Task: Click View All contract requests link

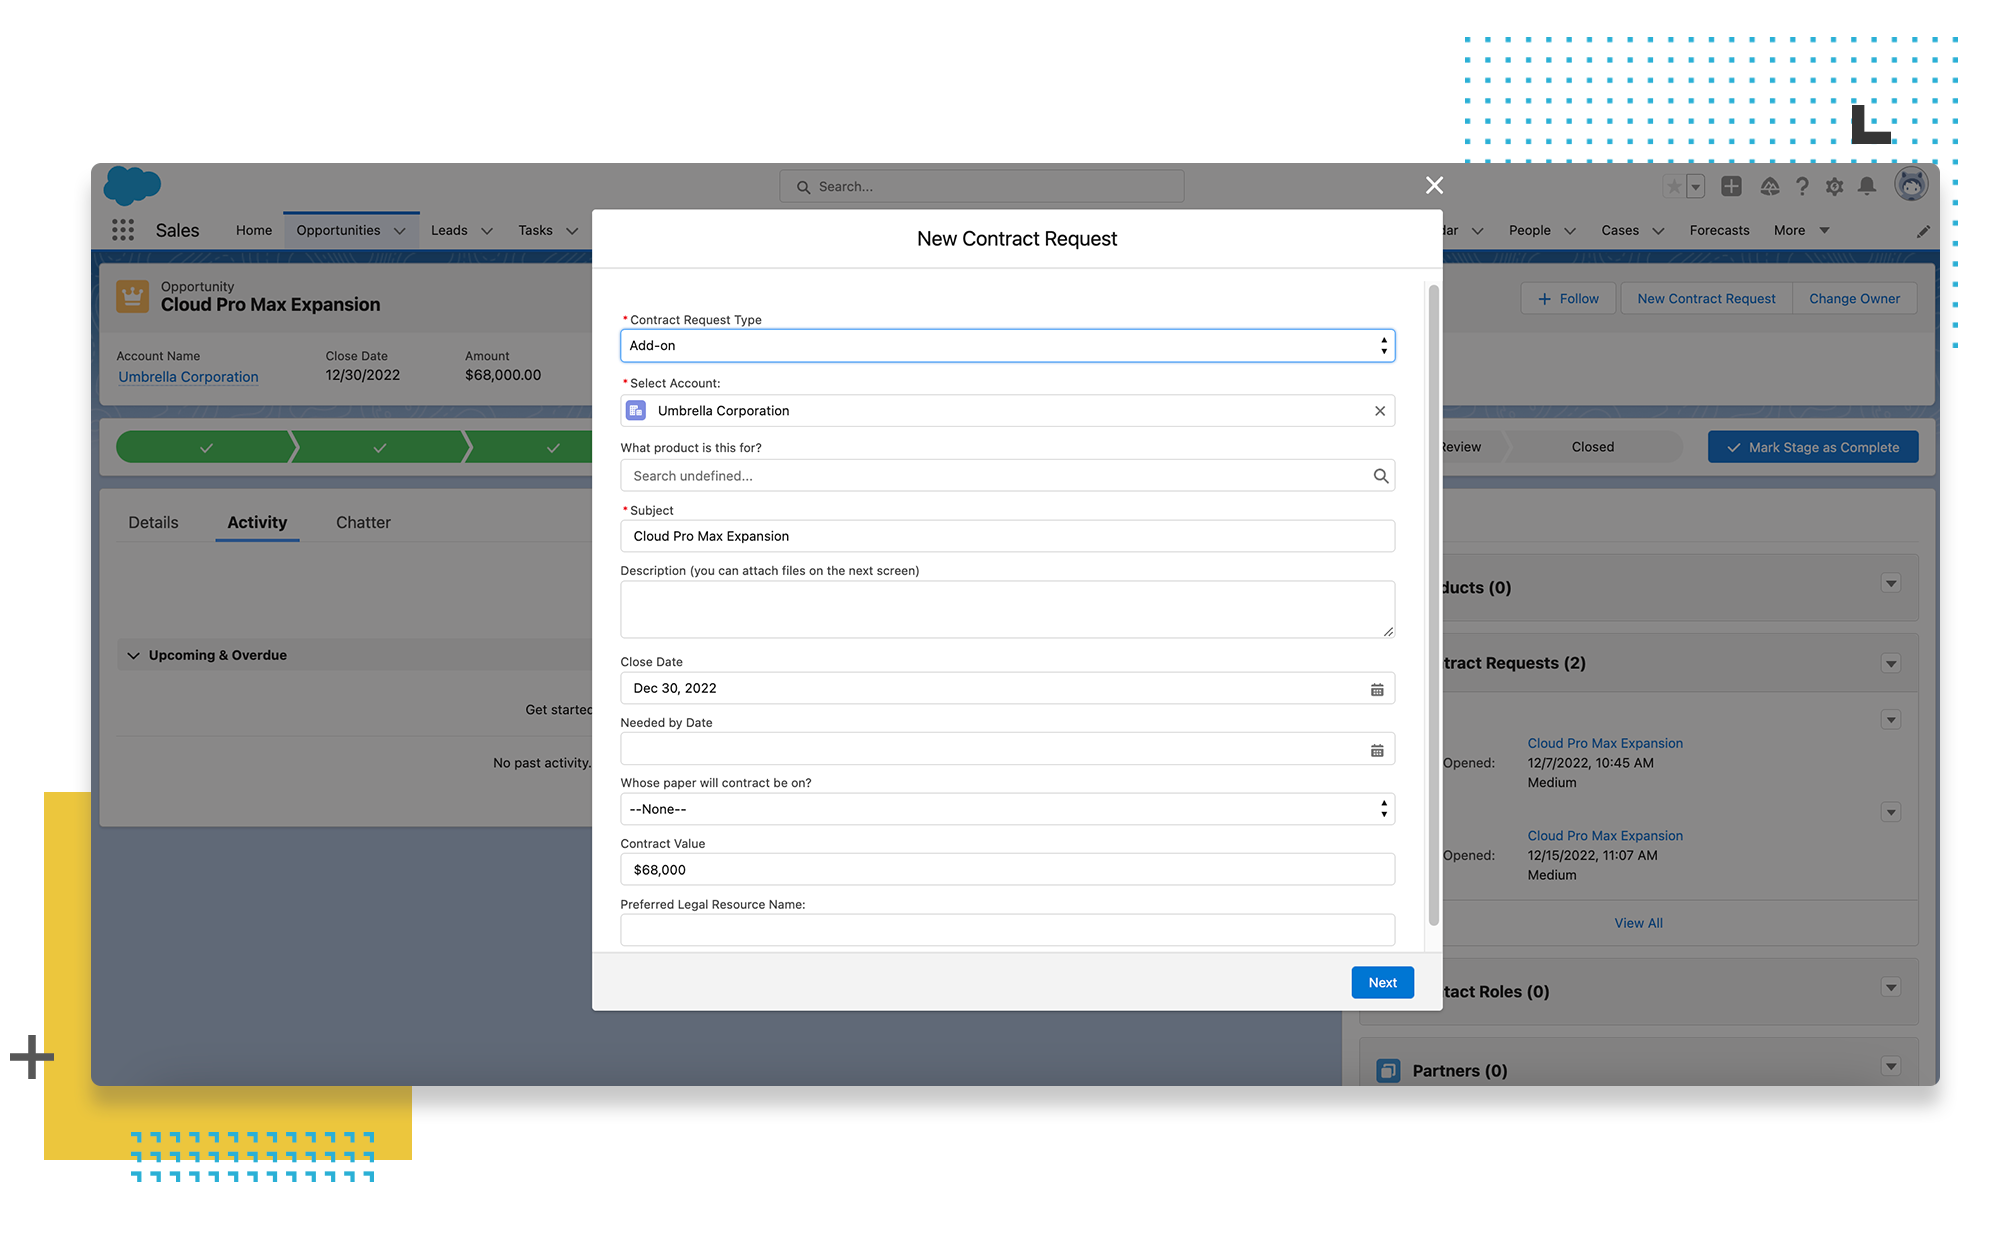Action: click(1638, 924)
